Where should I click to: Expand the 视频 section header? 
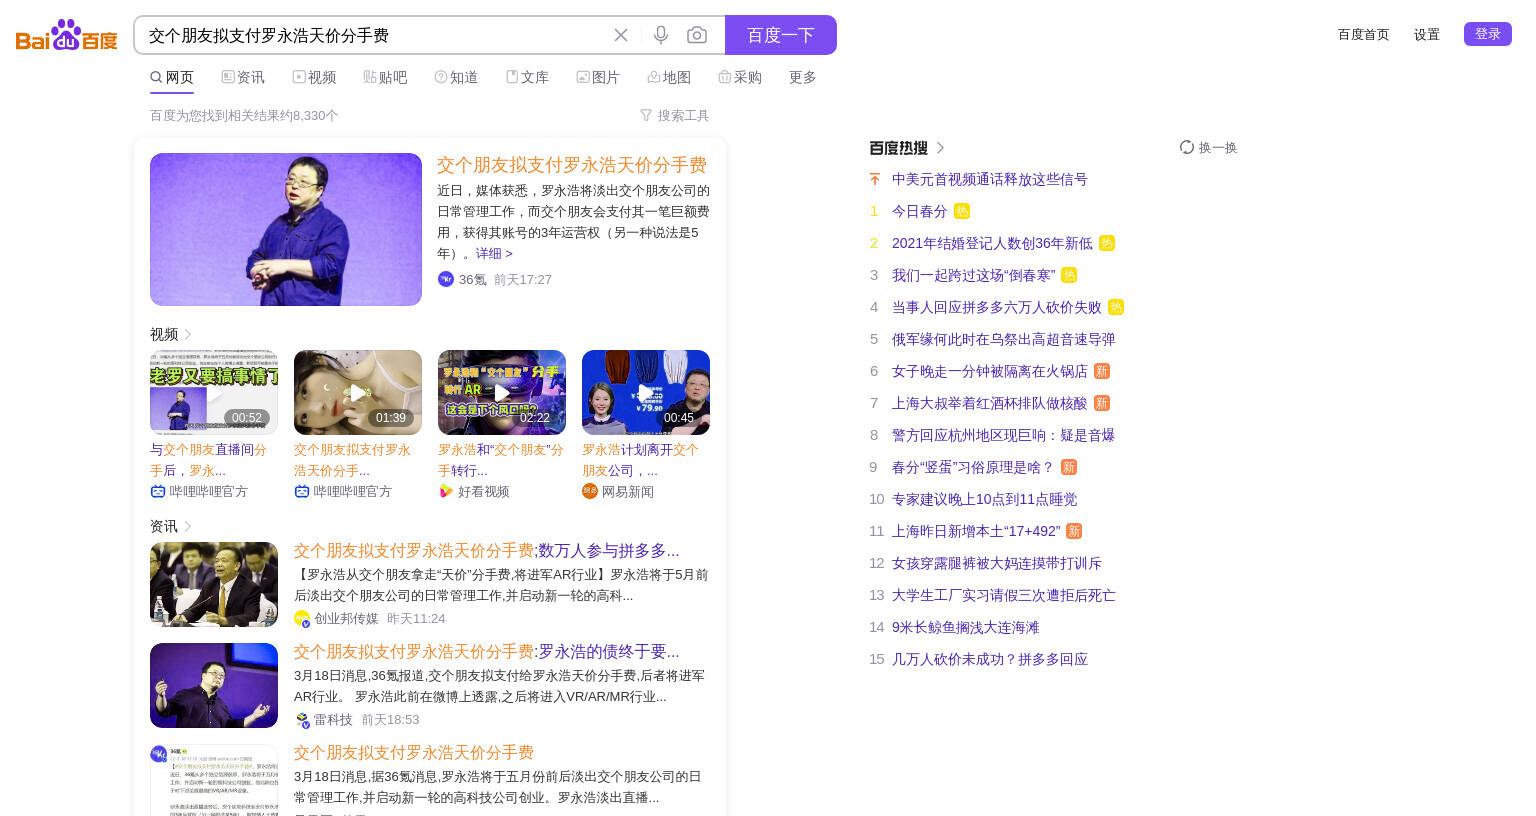pyautogui.click(x=170, y=334)
